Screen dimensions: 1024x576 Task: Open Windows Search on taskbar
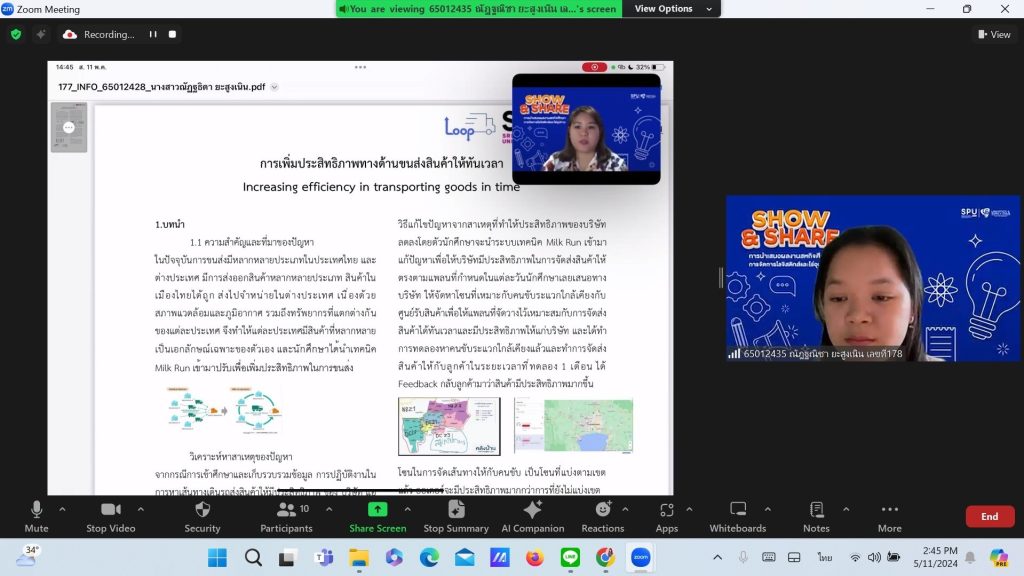tap(253, 558)
